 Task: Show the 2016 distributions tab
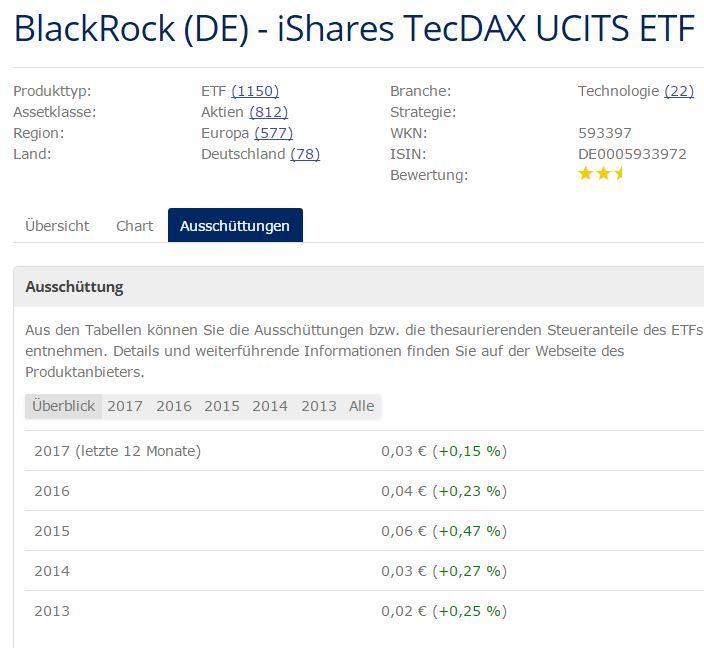pos(174,406)
